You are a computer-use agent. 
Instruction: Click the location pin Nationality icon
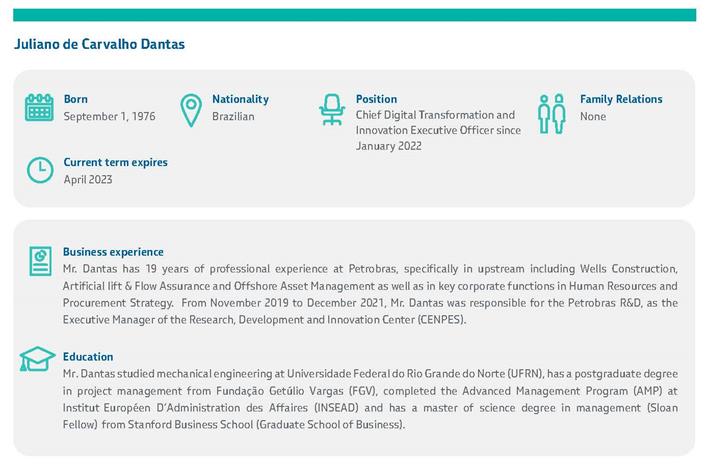coord(190,110)
